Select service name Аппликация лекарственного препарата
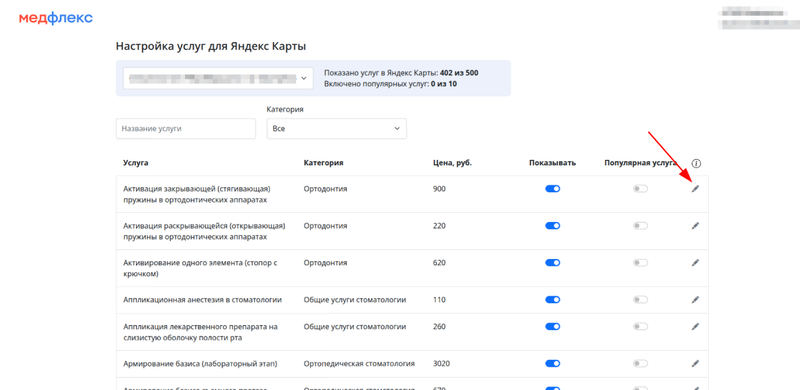Image resolution: width=800 pixels, height=390 pixels. (x=200, y=332)
